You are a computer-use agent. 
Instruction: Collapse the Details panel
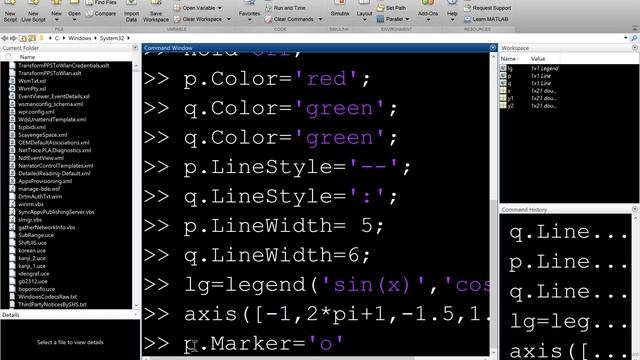[x=136, y=315]
